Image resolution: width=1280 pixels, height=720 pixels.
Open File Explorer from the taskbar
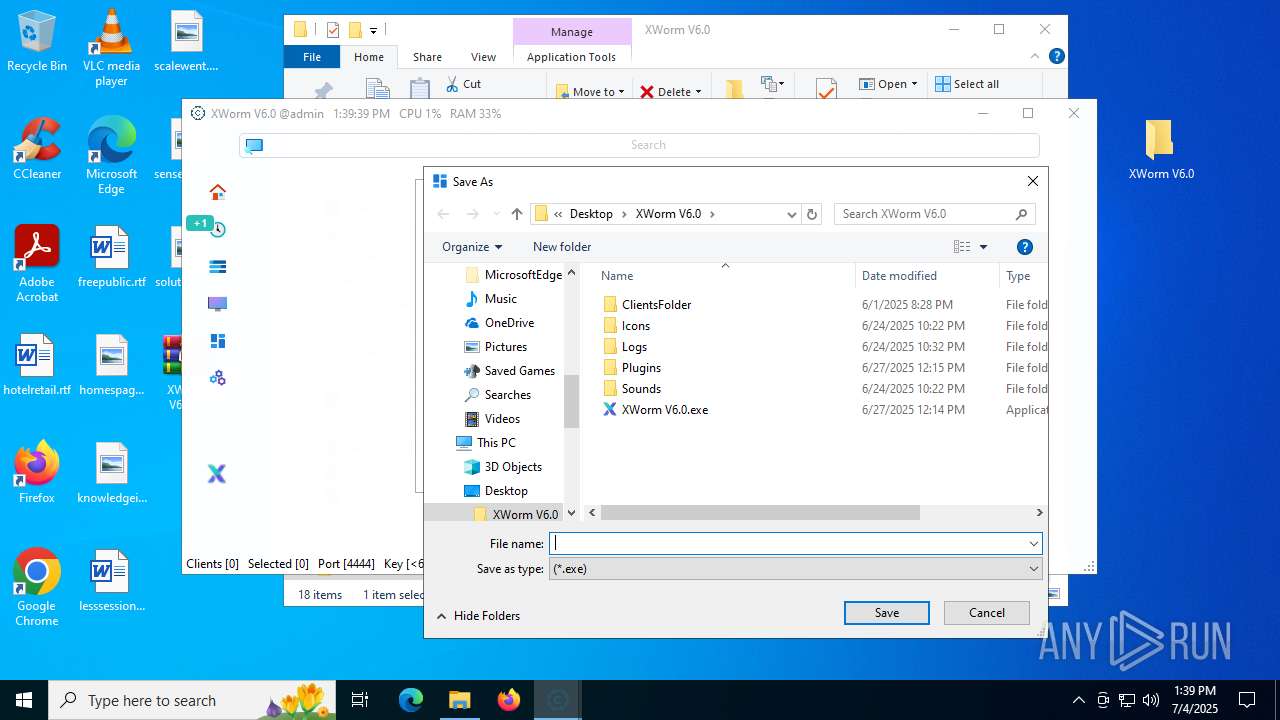coord(459,700)
